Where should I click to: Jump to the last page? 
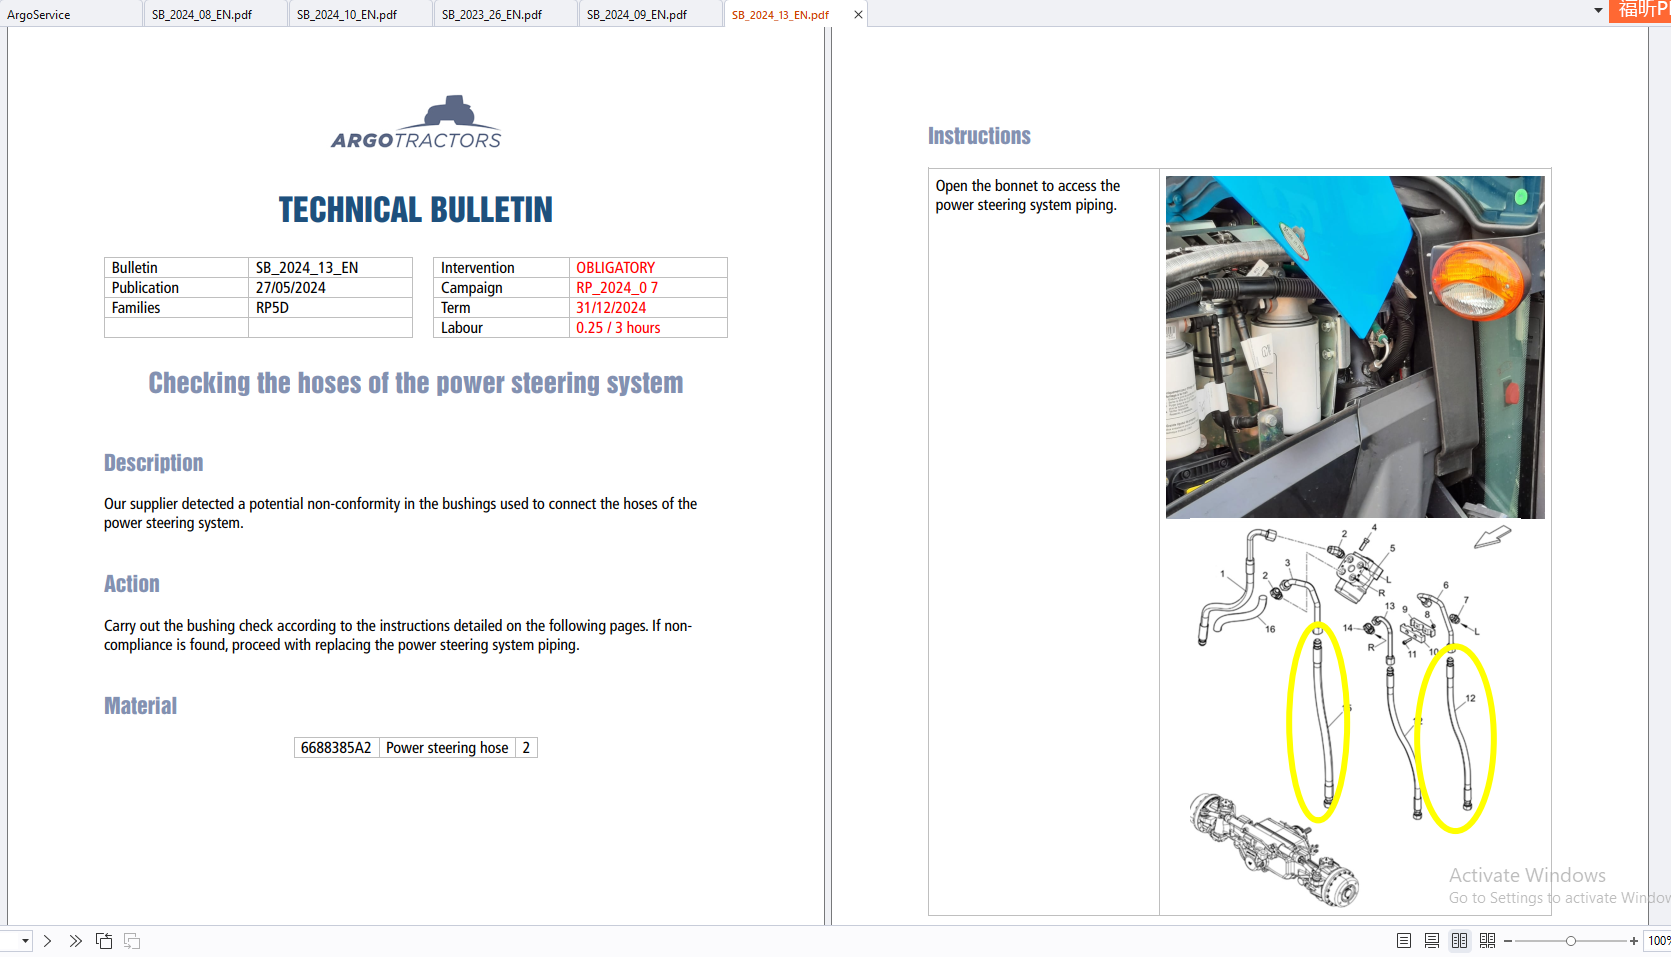click(x=75, y=941)
